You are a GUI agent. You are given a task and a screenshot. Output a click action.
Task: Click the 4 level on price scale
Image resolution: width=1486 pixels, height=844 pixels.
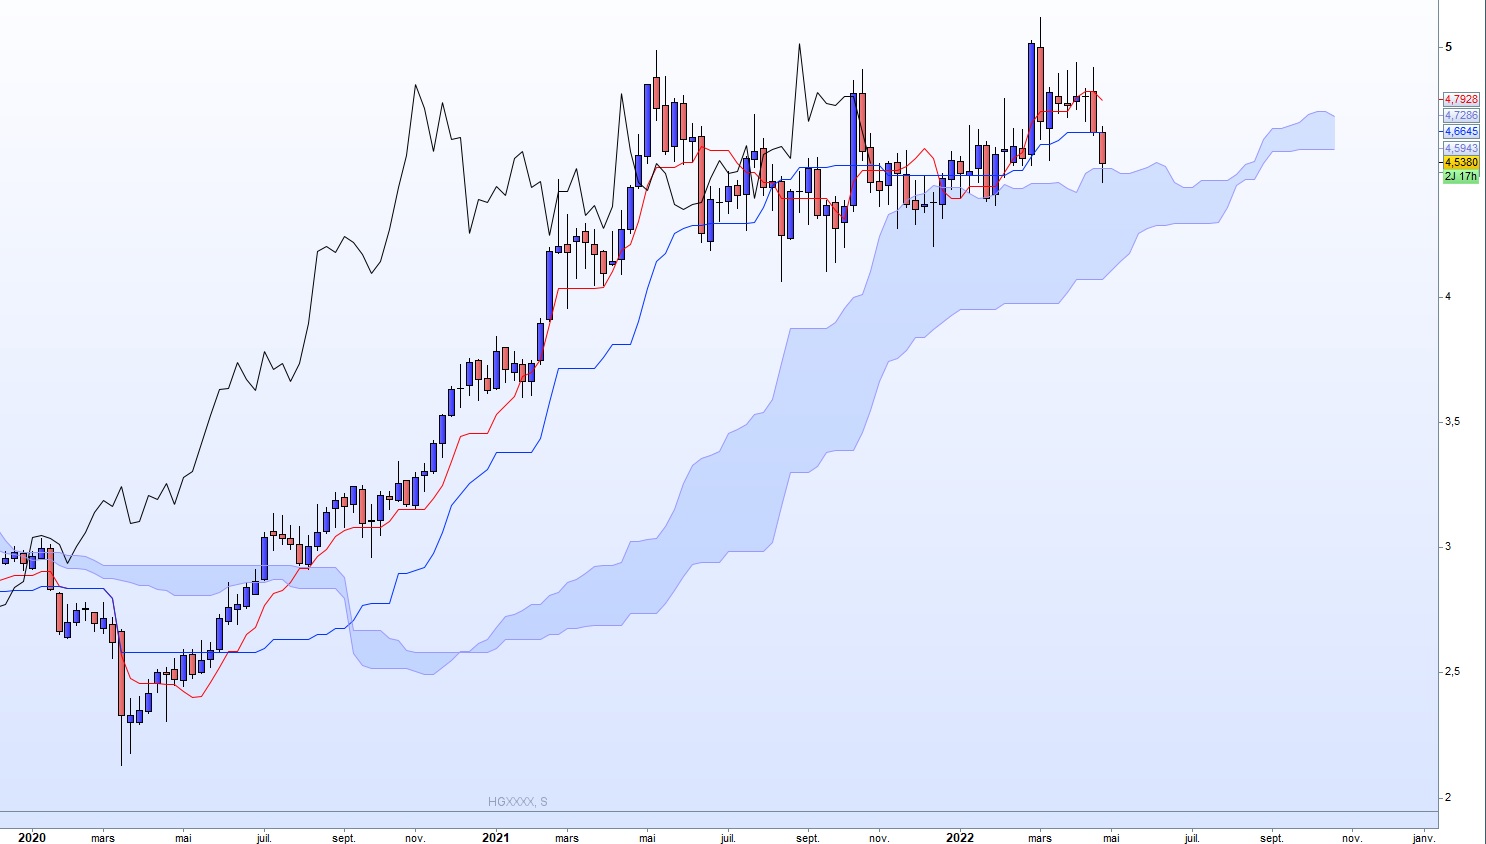click(1448, 296)
